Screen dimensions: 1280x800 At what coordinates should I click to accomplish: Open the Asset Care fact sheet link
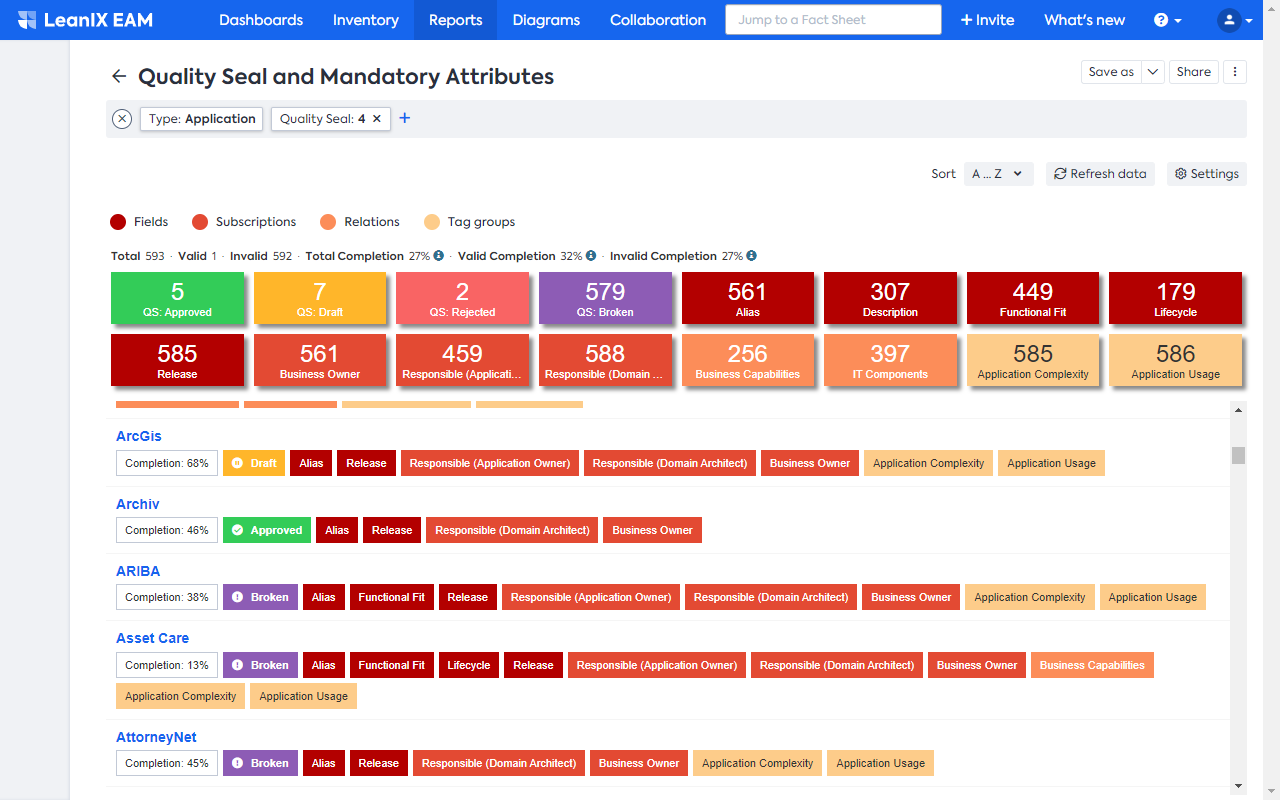coord(152,638)
